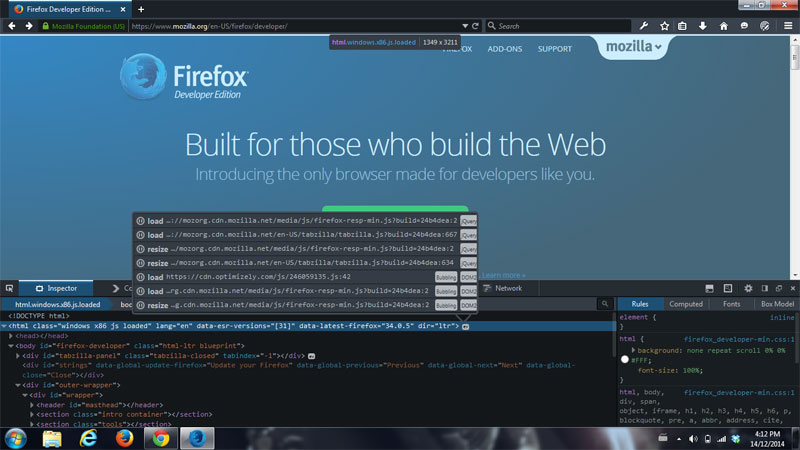This screenshot has height=450, width=800.
Task: Open developer tools wrench icon in toolbar
Action: (x=644, y=26)
